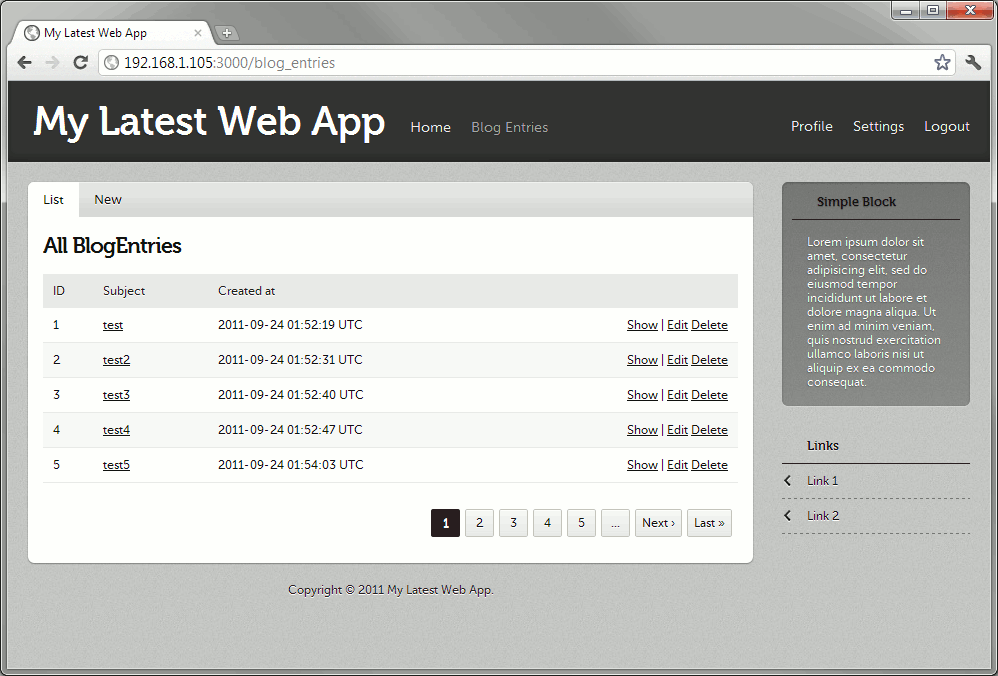Open the blog entry titled test
This screenshot has width=998, height=676.
click(113, 325)
